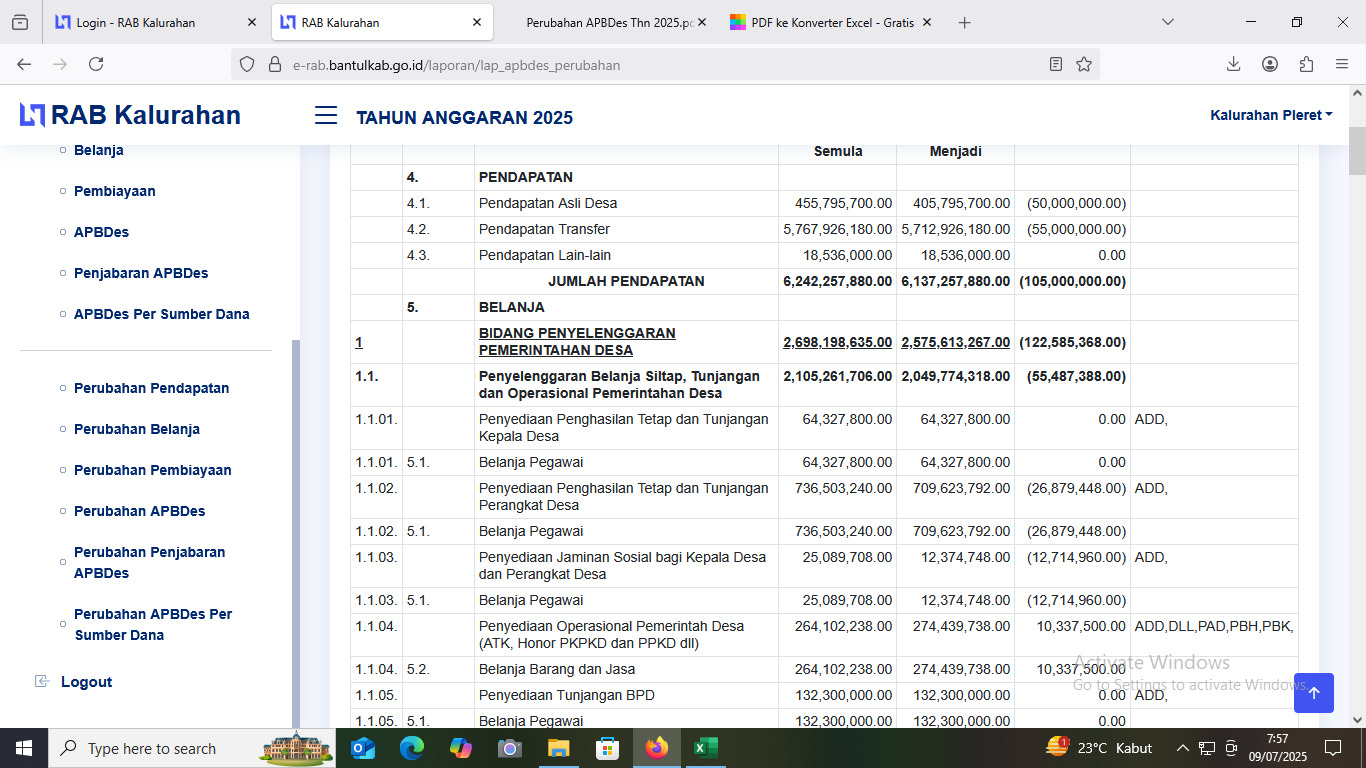Viewport: 1366px width, 768px height.
Task: Click the page vertical scrollbar thumb
Action: [x=1357, y=152]
